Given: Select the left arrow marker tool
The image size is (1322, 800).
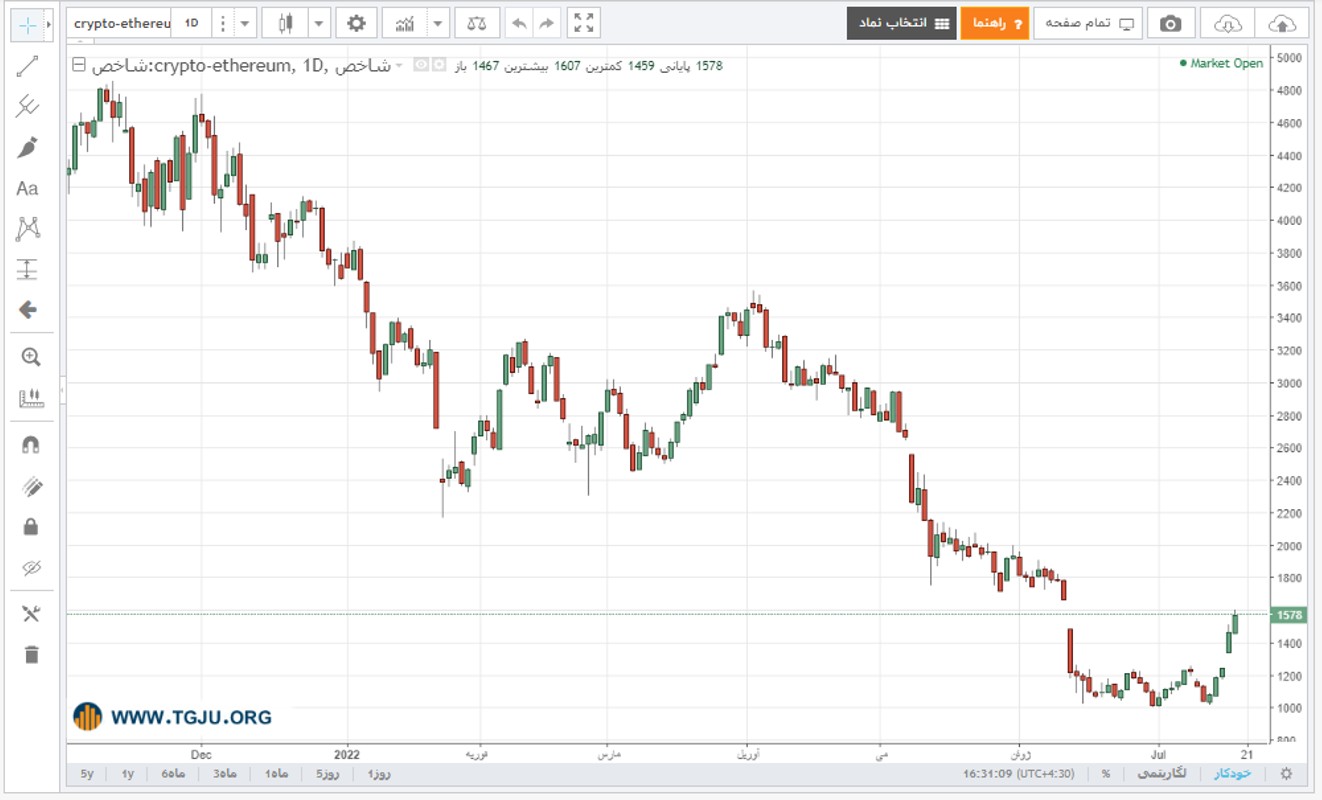Looking at the screenshot, I should pyautogui.click(x=28, y=310).
